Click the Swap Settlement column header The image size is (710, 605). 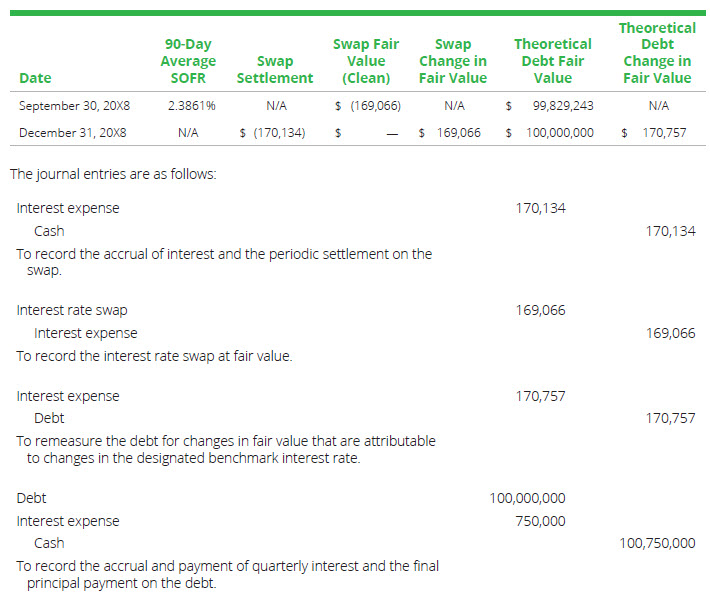pyautogui.click(x=275, y=69)
